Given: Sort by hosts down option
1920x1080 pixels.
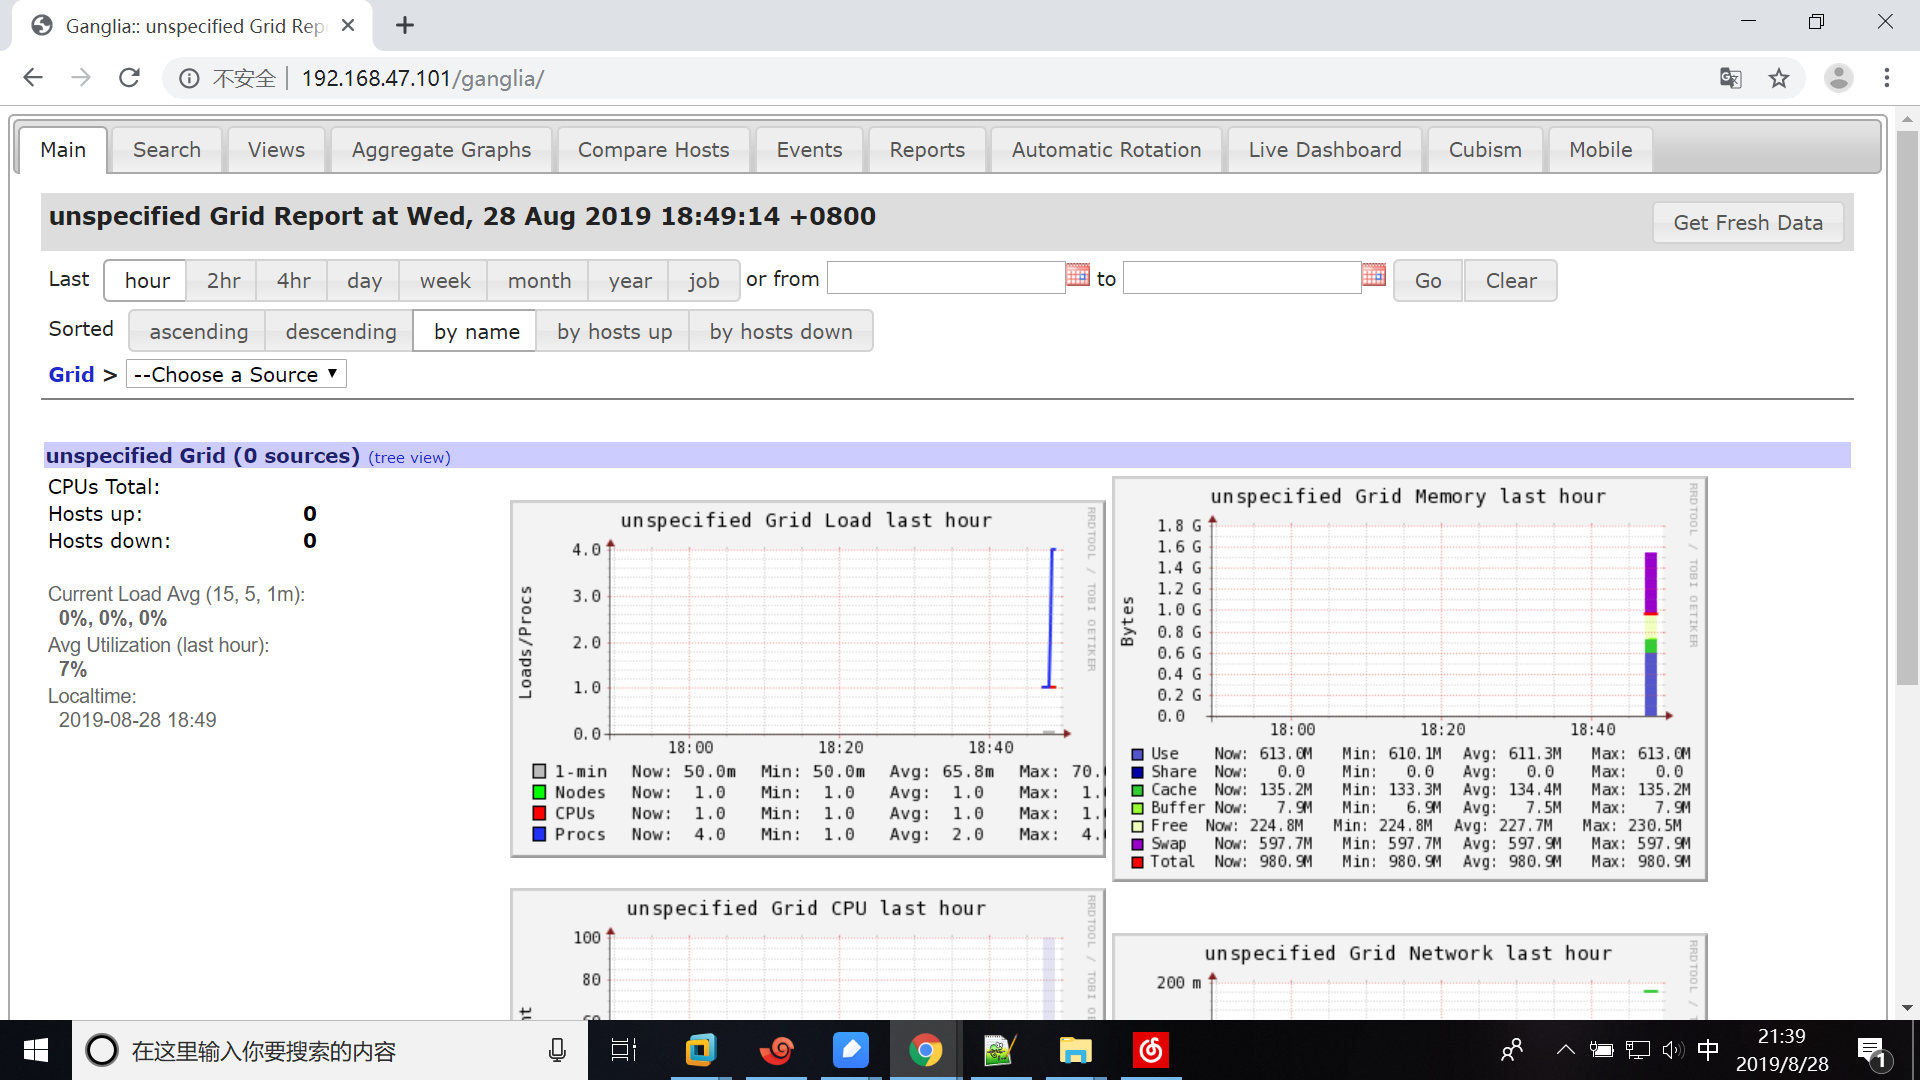Looking at the screenshot, I should click(x=780, y=332).
